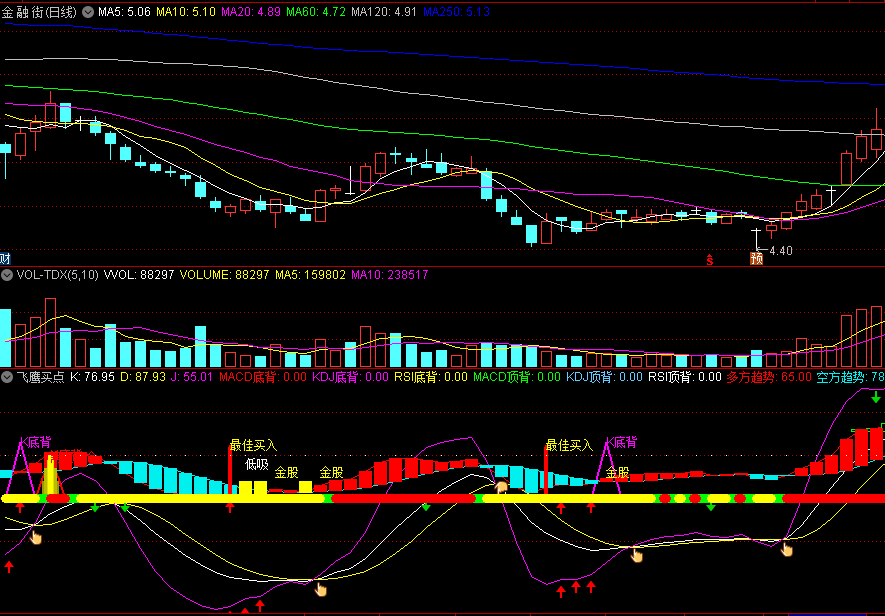The height and width of the screenshot is (616, 885).
Task: Select the RSI顶背: 0.00 label
Action: coord(685,377)
